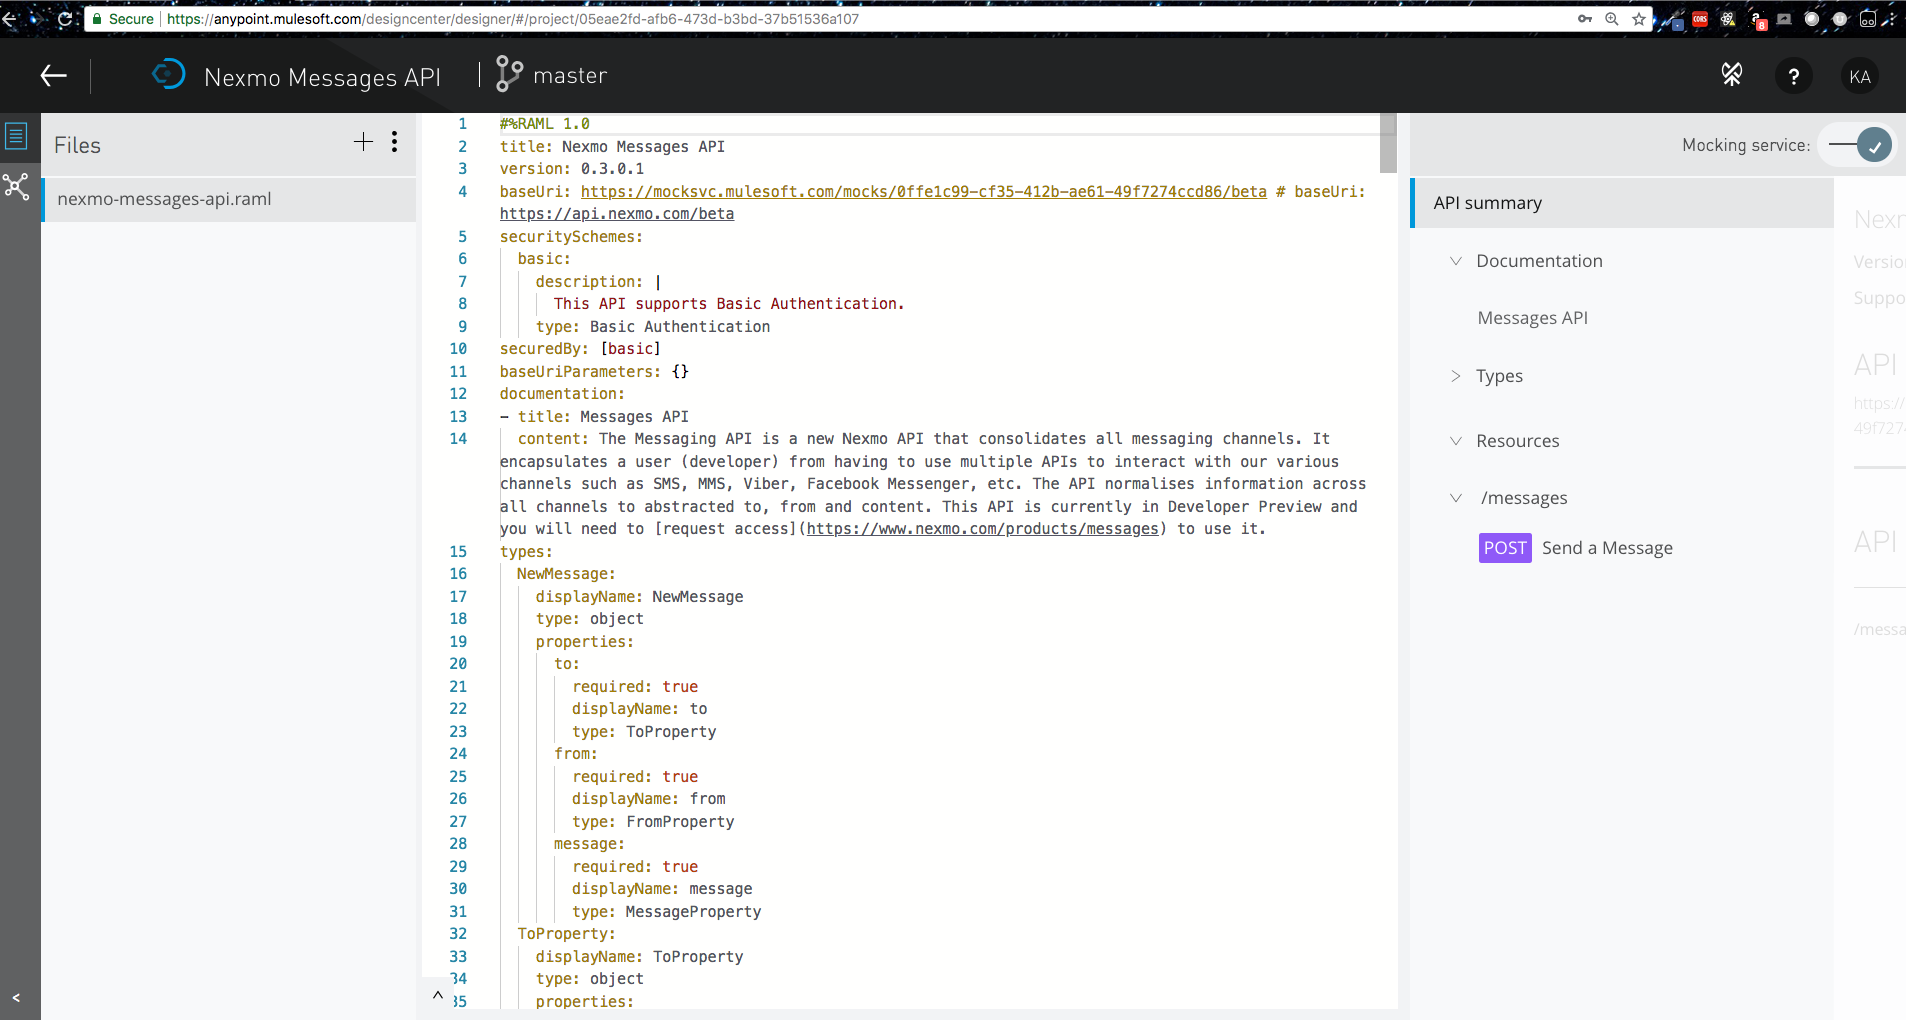Collapse the left sidebar with the arrow
Viewport: 1906px width, 1020px height.
tap(16, 998)
